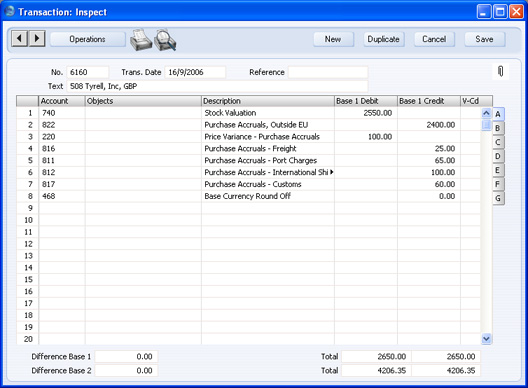Click Purchase Accruals - Customs description

[253, 184]
